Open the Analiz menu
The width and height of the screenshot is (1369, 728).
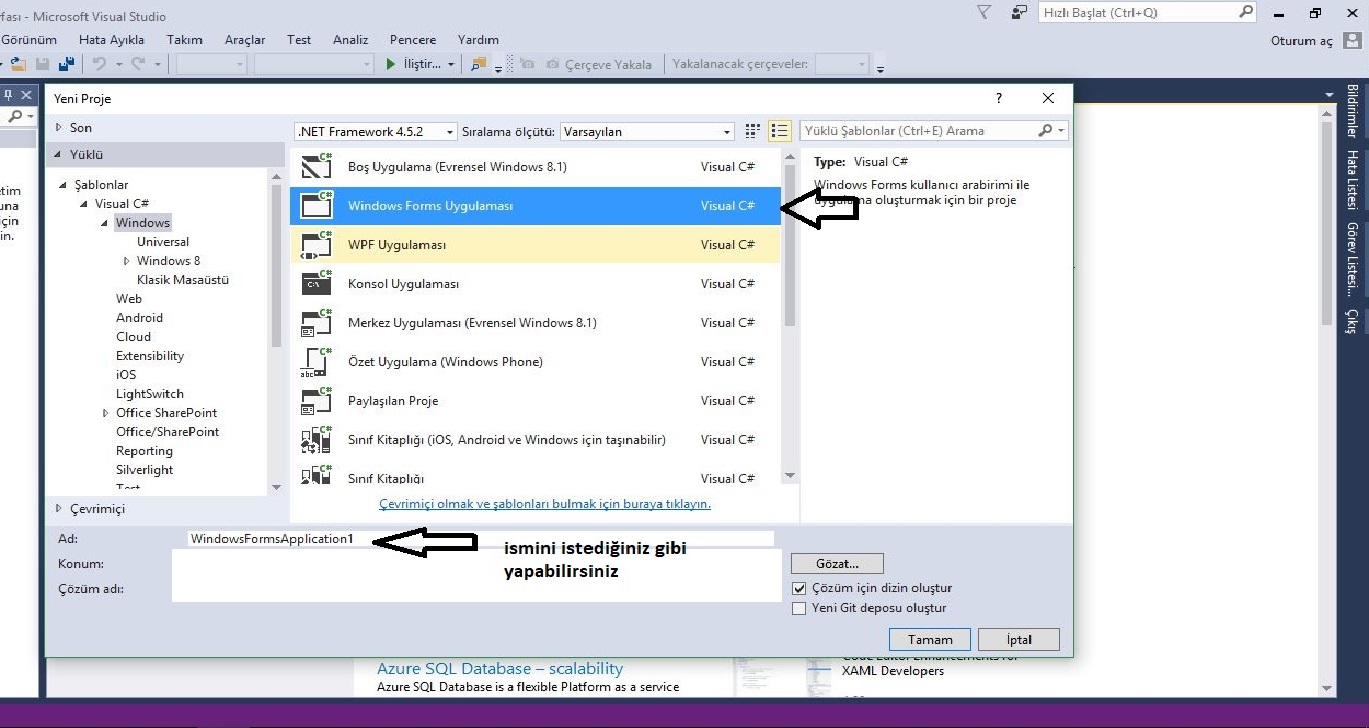pos(351,40)
